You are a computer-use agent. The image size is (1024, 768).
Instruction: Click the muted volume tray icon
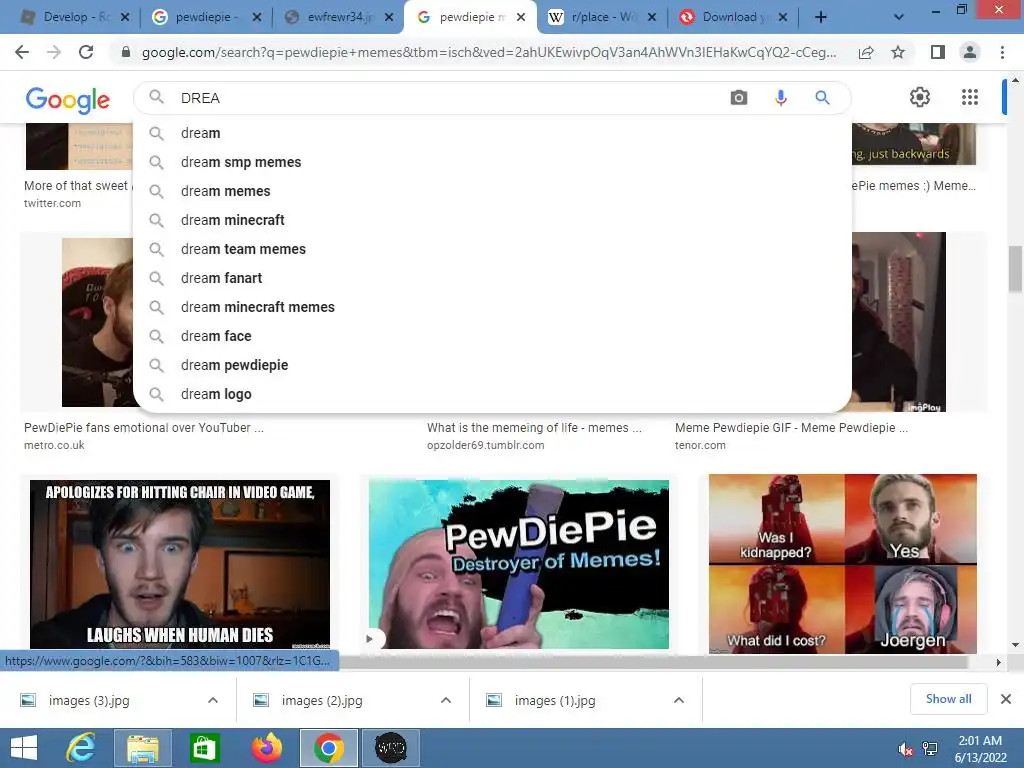(905, 749)
